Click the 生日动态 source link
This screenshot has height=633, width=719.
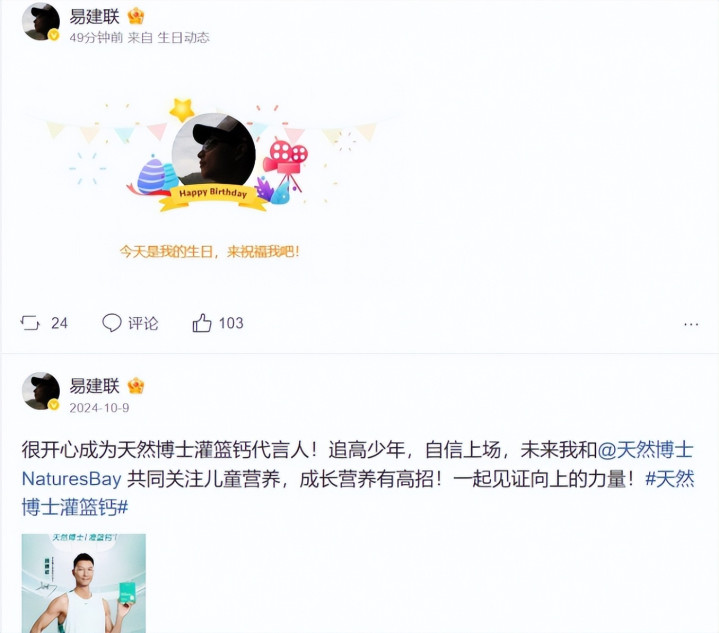(x=183, y=38)
